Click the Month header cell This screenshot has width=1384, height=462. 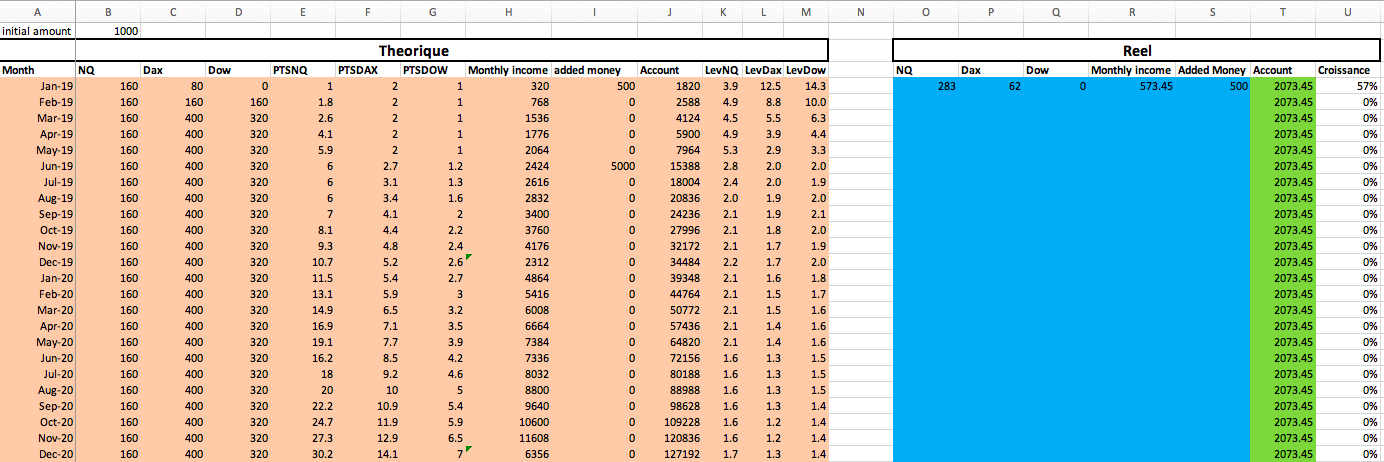click(37, 70)
